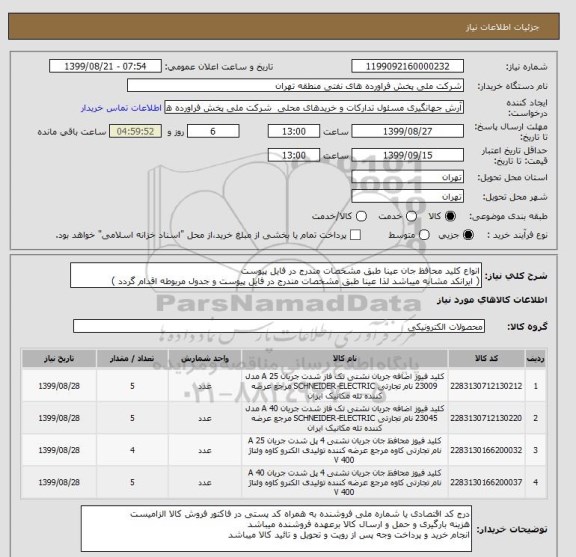The height and width of the screenshot is (557, 576).
Task: Click the need date in row 4
Action: pos(59,482)
